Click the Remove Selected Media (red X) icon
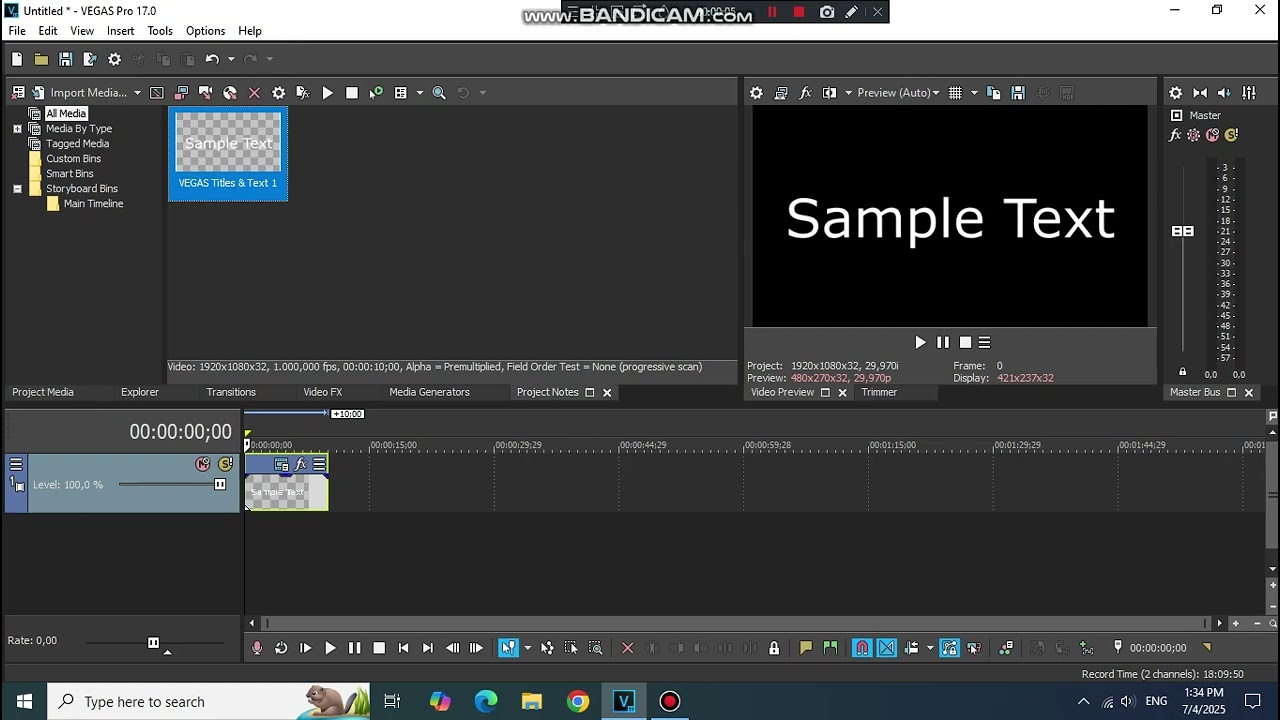The width and height of the screenshot is (1280, 720). coord(254,93)
